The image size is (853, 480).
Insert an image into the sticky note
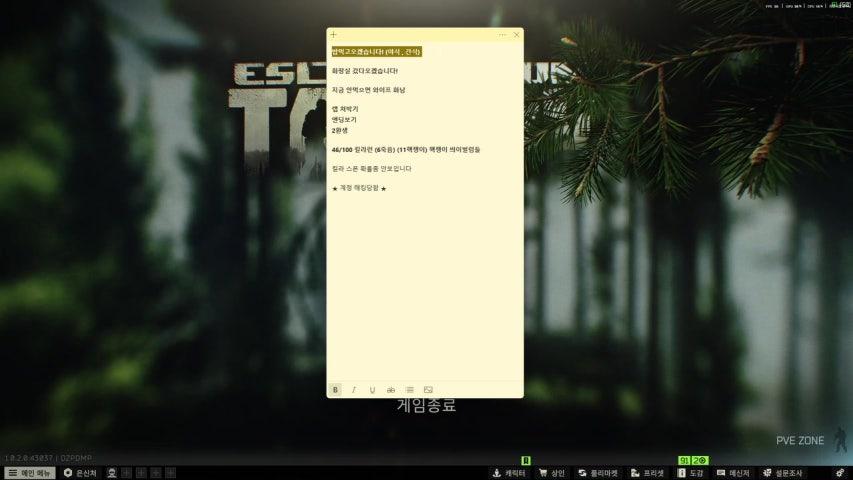pos(428,390)
